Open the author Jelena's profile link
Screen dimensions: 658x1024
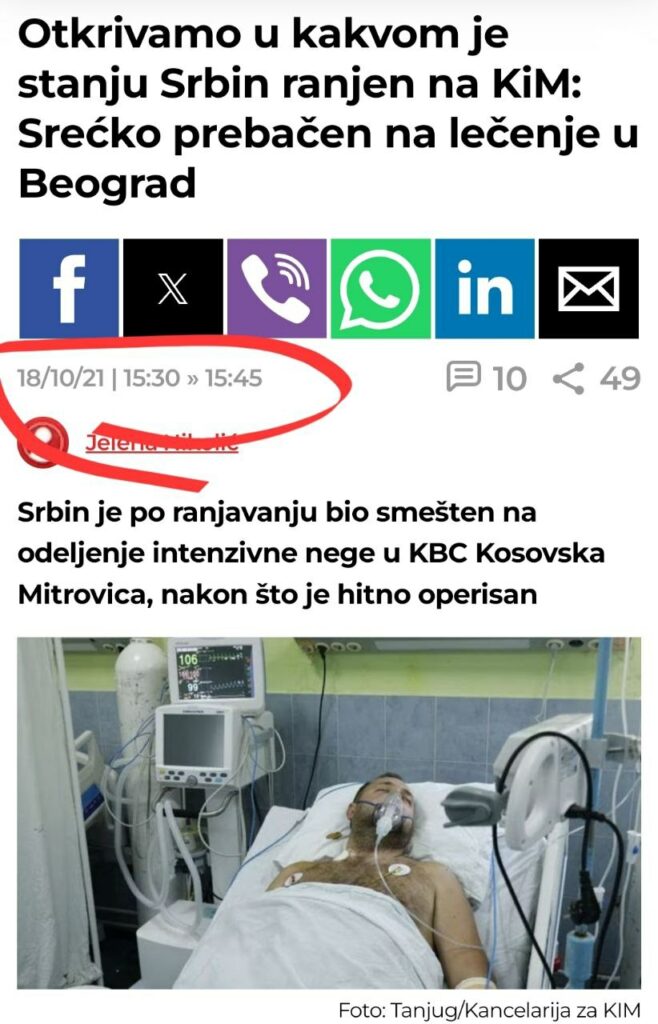[x=161, y=442]
